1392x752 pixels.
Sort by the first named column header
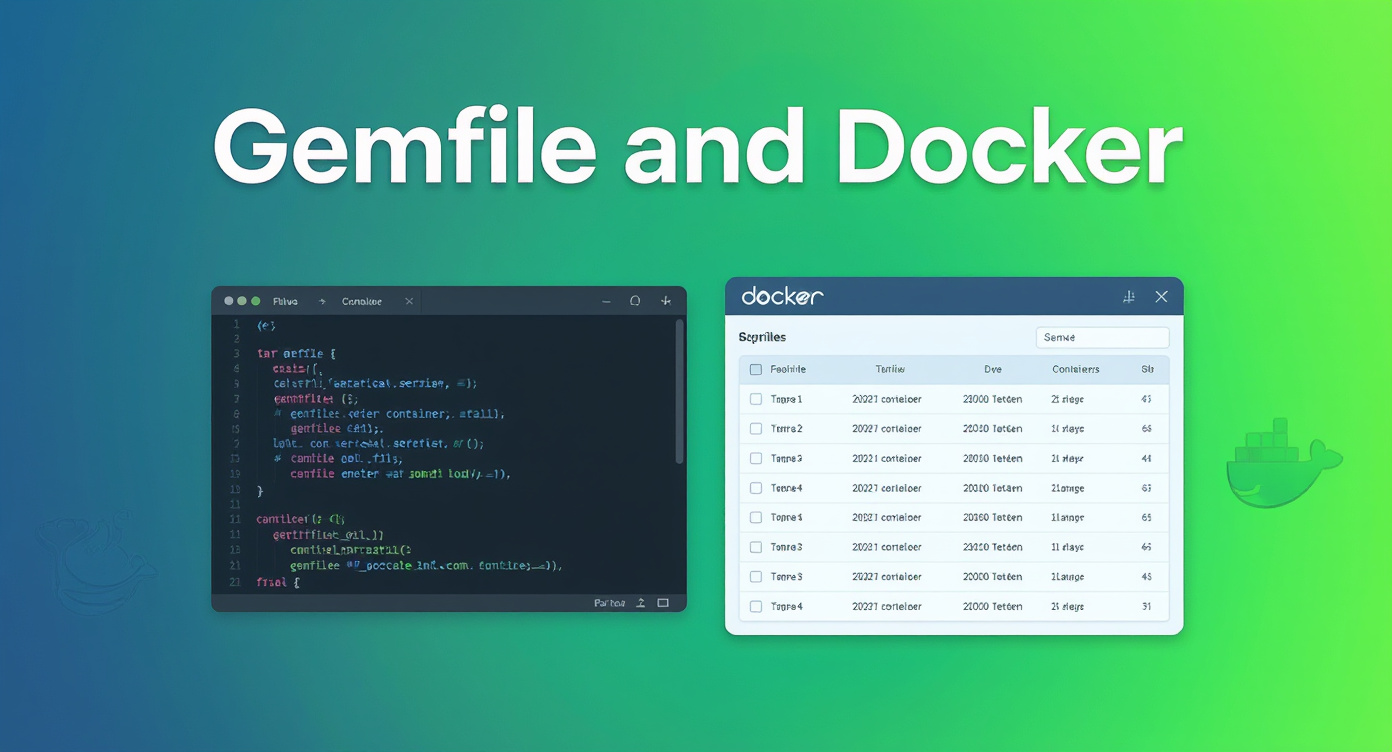(788, 370)
